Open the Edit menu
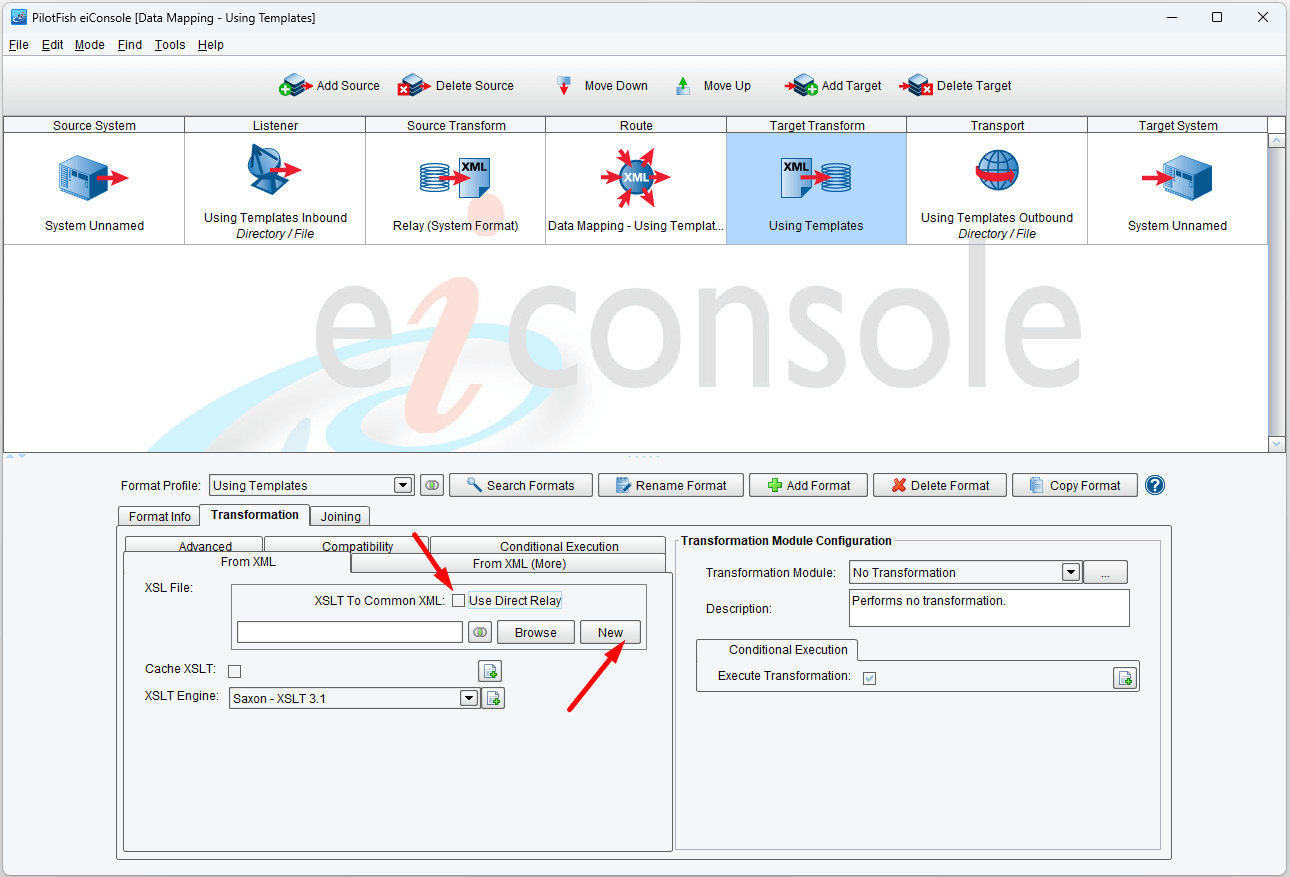Viewport: 1290px width, 877px height. [53, 45]
